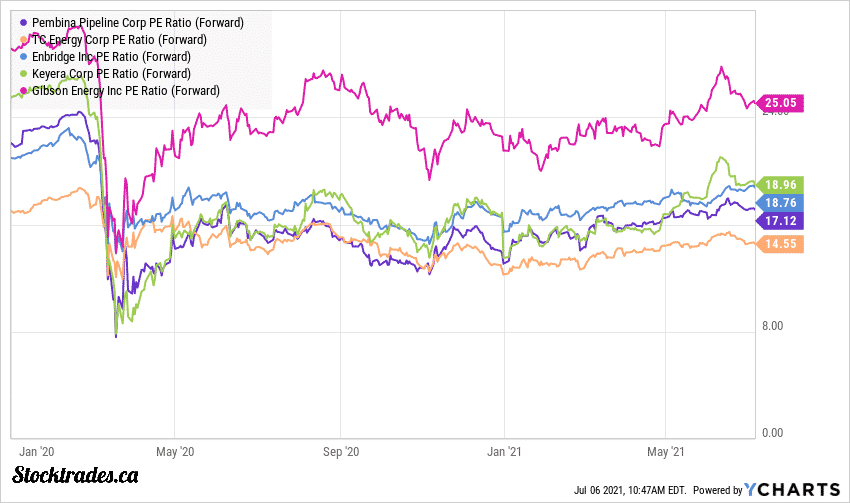850x503 pixels.
Task: Click the Stocktrades.ca watermark logo
Action: coord(75,475)
